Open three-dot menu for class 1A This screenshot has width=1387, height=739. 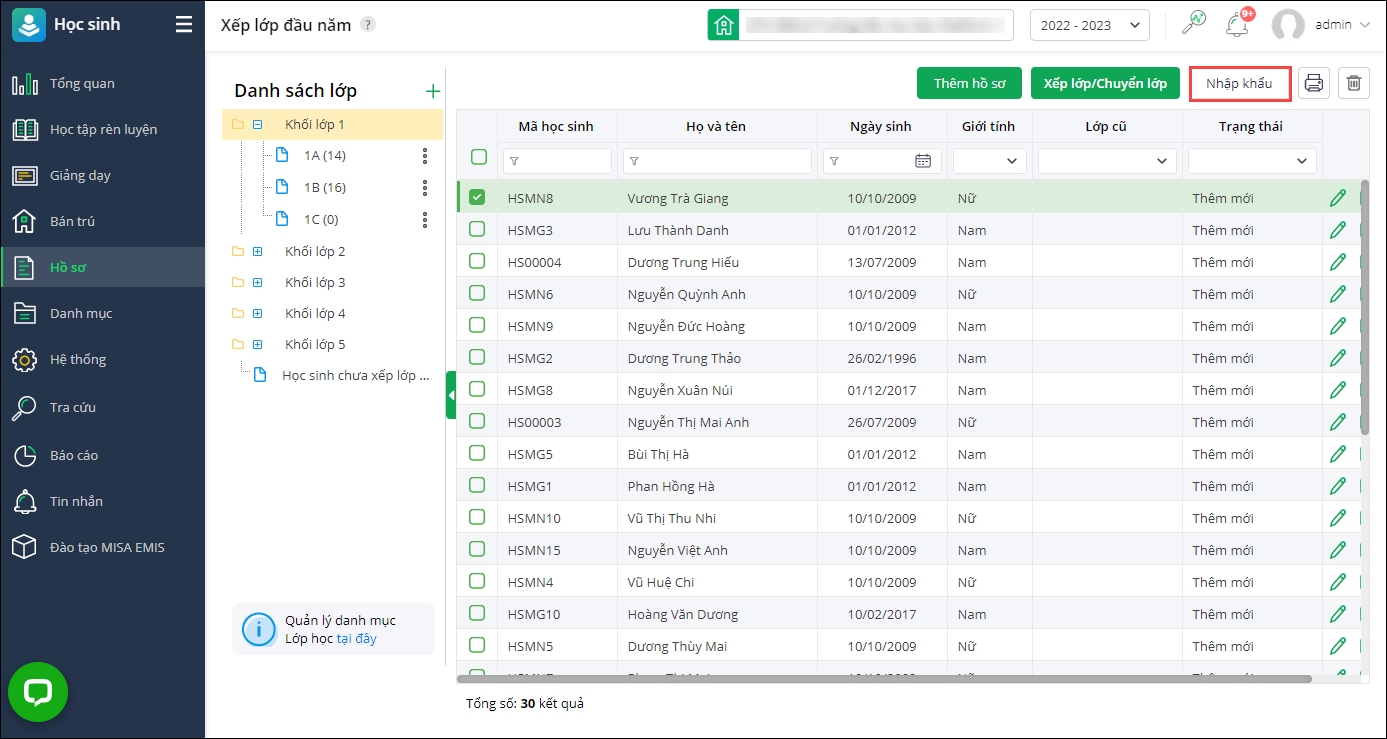click(x=425, y=156)
